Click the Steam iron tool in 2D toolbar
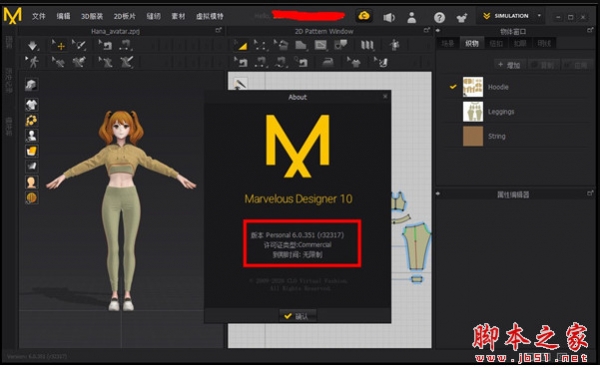Viewport: 600px width, 369px height. point(328,62)
